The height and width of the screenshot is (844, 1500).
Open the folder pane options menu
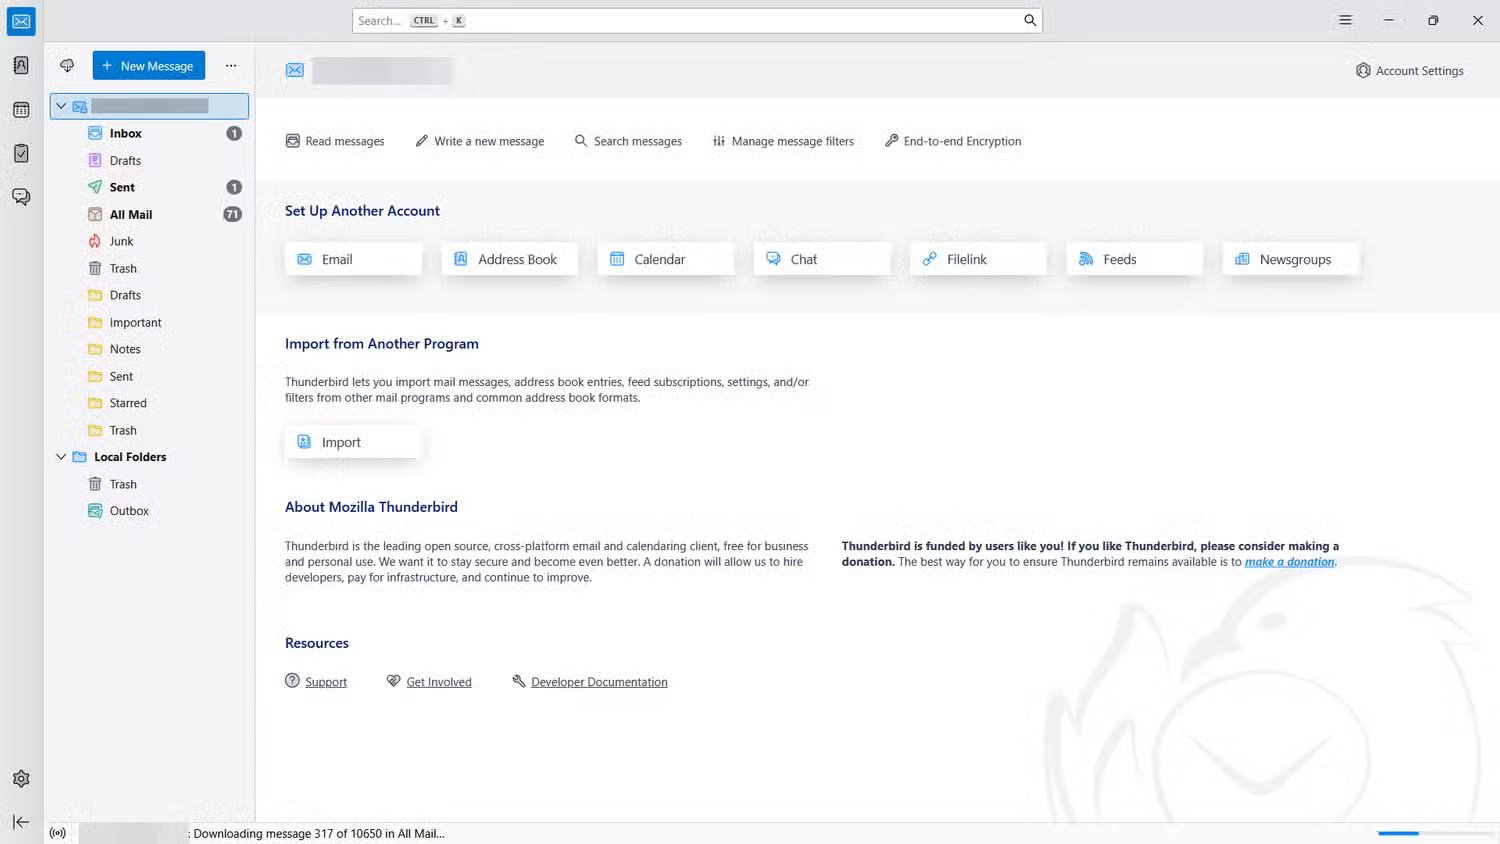click(231, 65)
